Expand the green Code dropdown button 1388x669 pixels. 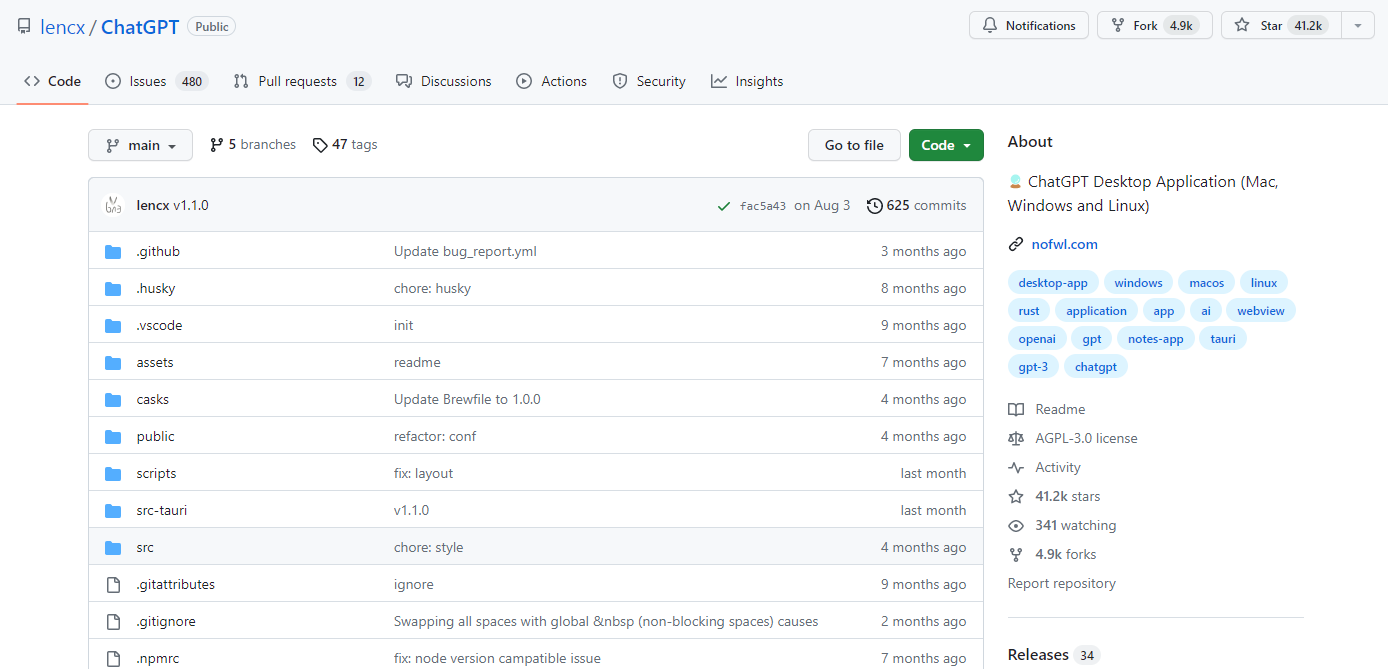[946, 145]
